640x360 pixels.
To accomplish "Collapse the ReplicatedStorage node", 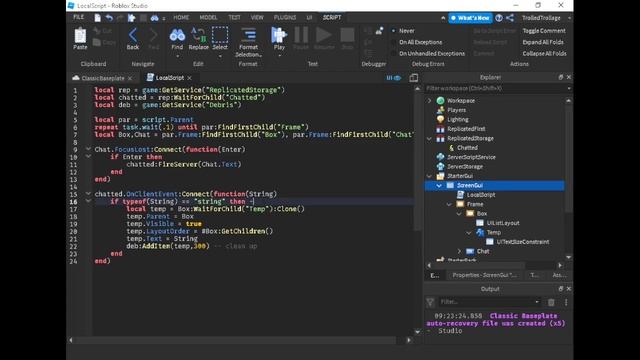I will click(x=429, y=138).
